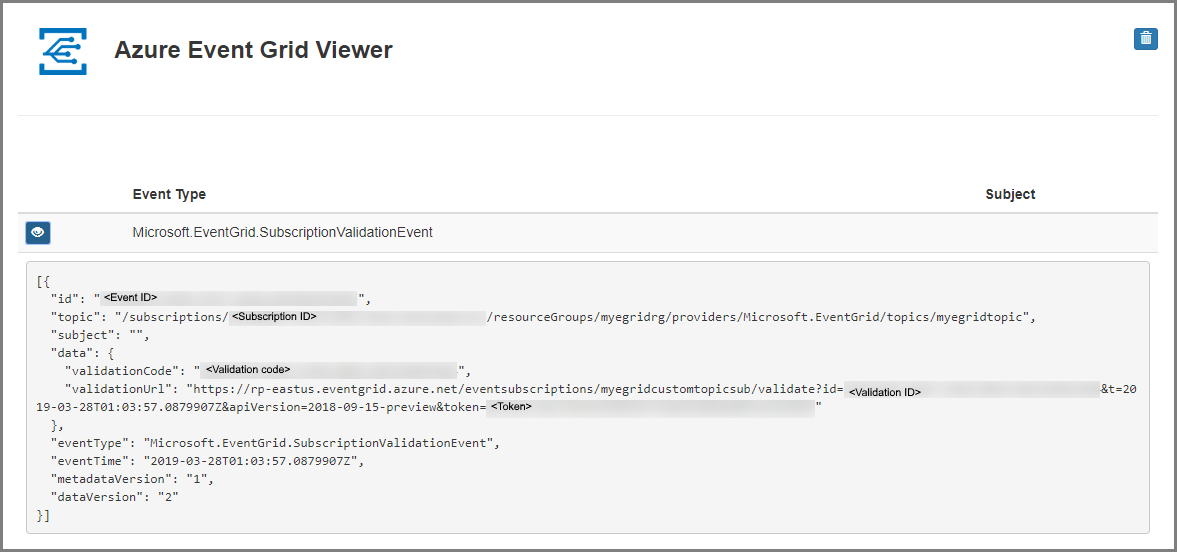Click the Token placeholder in URL
The image size is (1177, 552).
[651, 408]
